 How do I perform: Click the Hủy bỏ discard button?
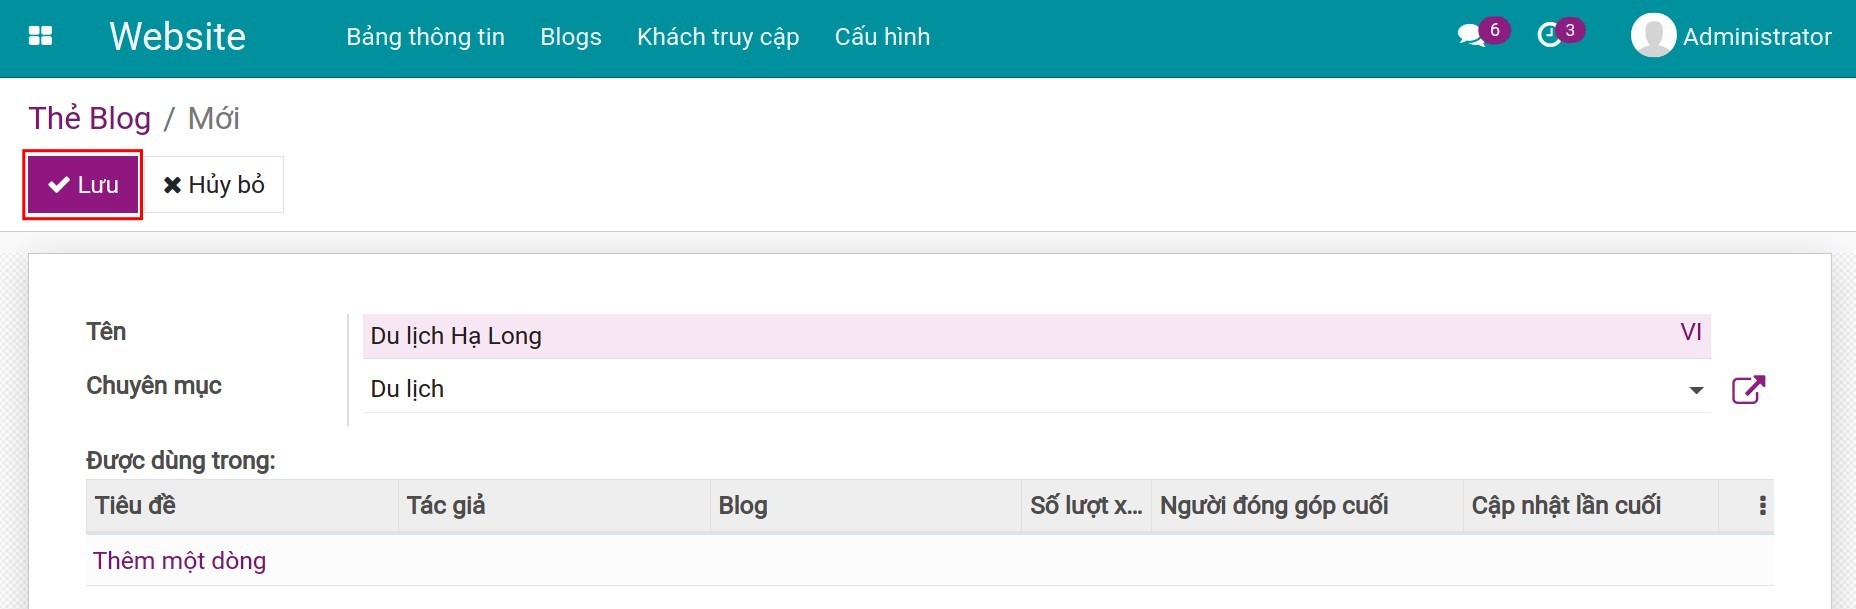[214, 185]
